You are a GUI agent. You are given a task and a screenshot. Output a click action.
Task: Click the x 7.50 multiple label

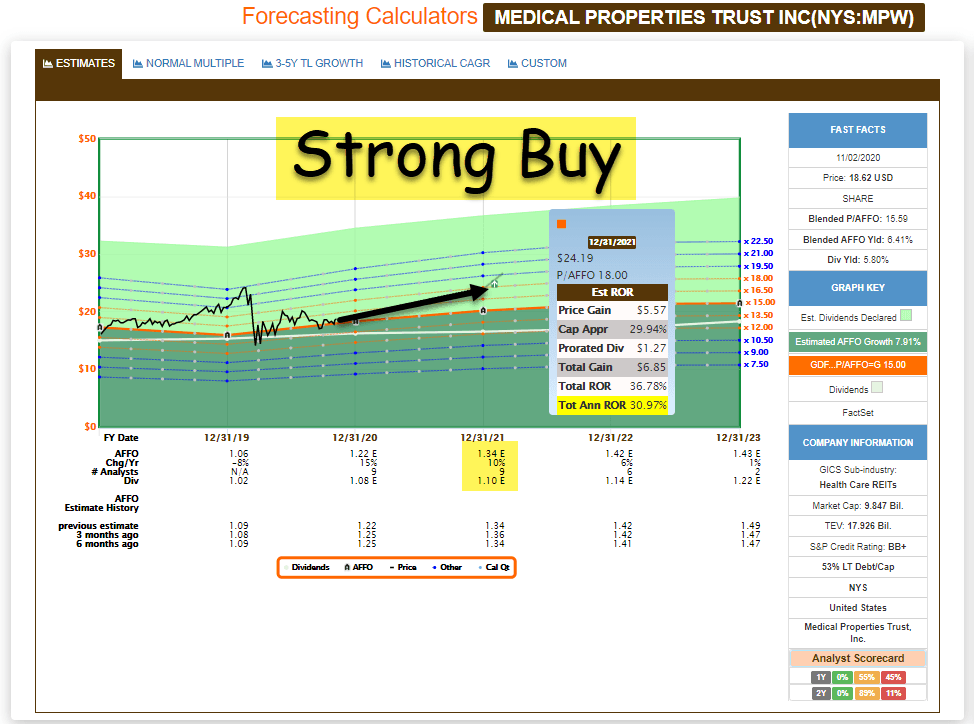pyautogui.click(x=756, y=364)
